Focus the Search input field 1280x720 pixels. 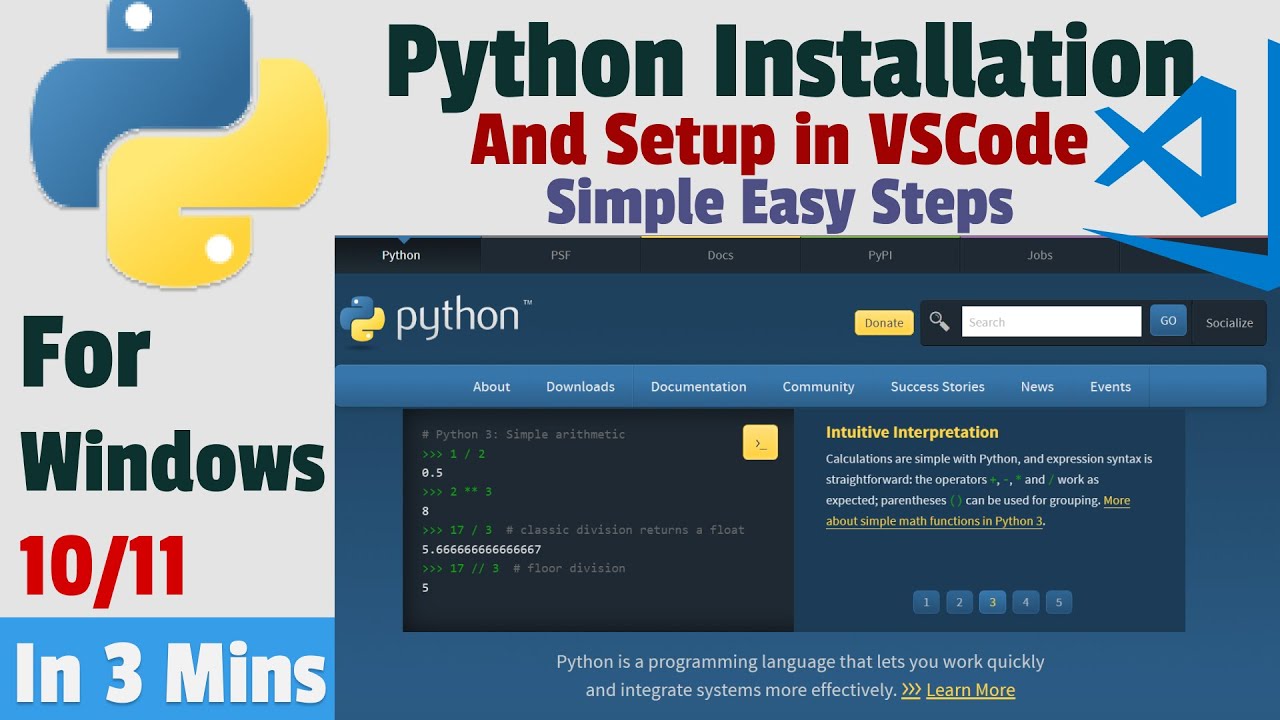(1051, 322)
